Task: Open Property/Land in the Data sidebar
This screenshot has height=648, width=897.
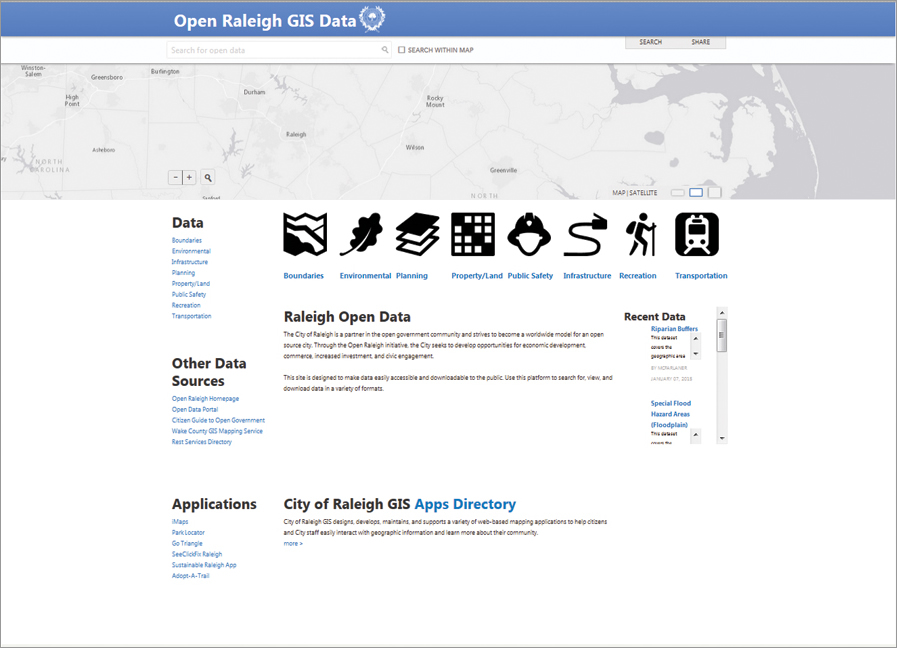Action: coord(190,284)
